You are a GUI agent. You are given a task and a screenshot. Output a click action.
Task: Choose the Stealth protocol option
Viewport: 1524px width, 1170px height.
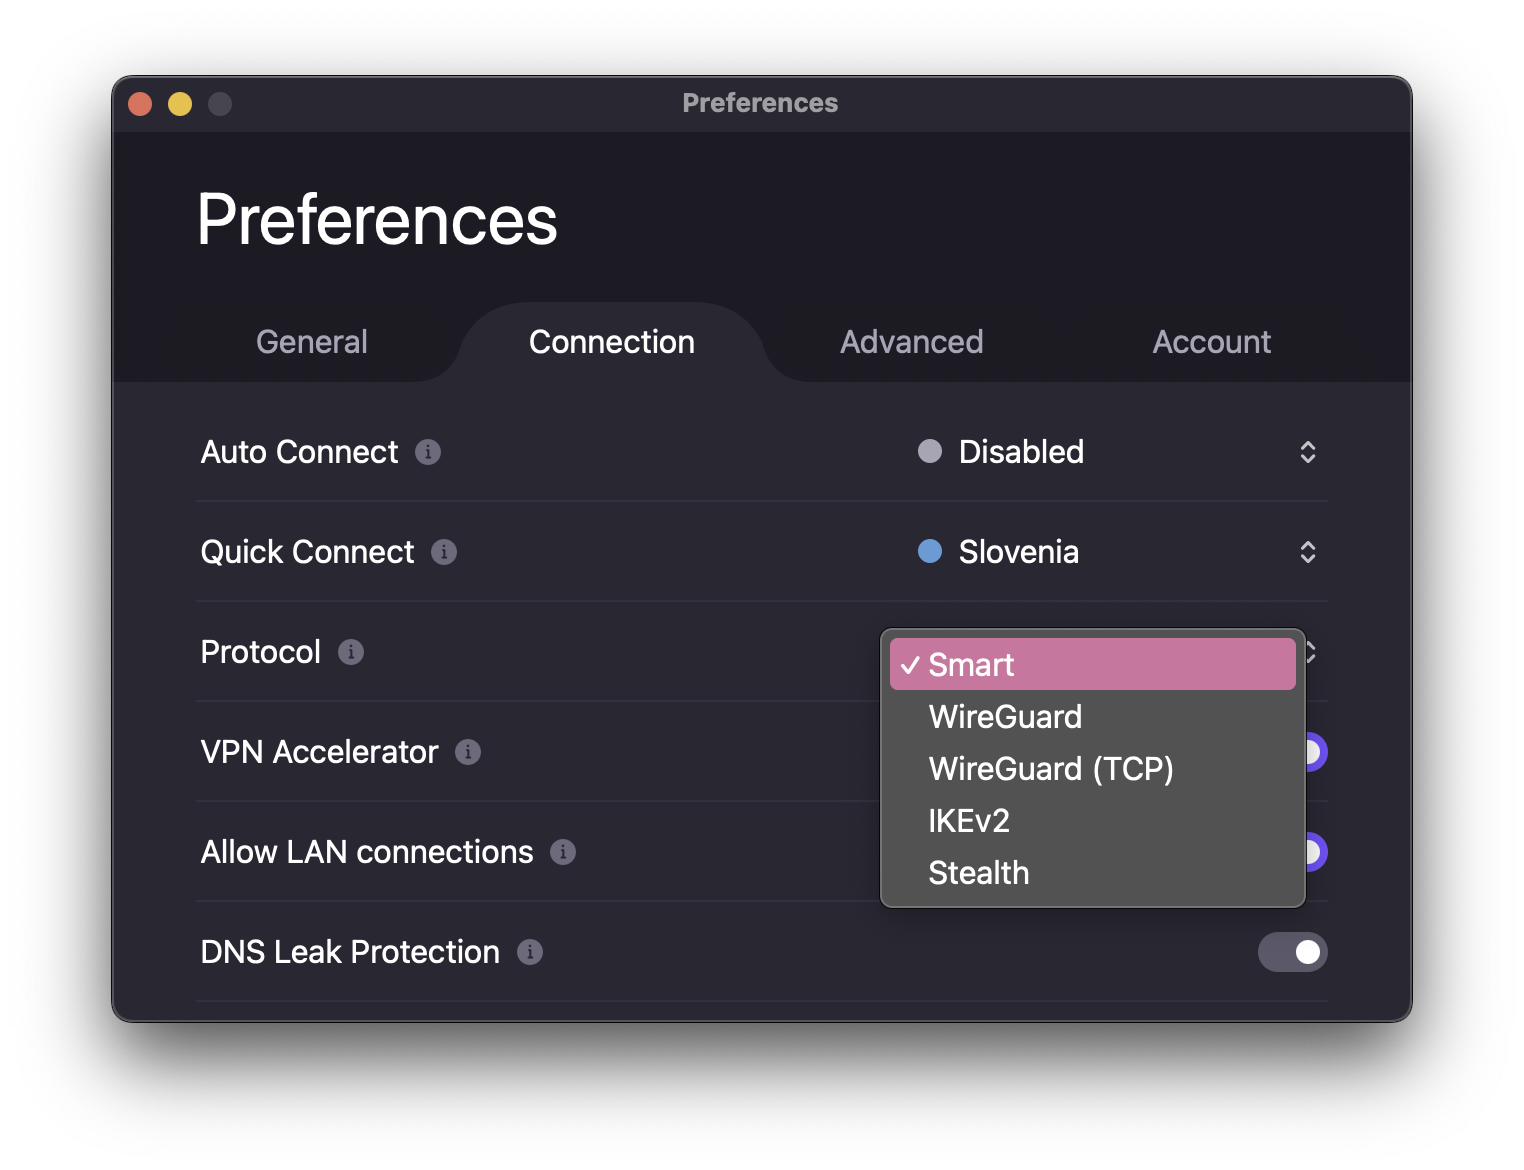(x=978, y=873)
